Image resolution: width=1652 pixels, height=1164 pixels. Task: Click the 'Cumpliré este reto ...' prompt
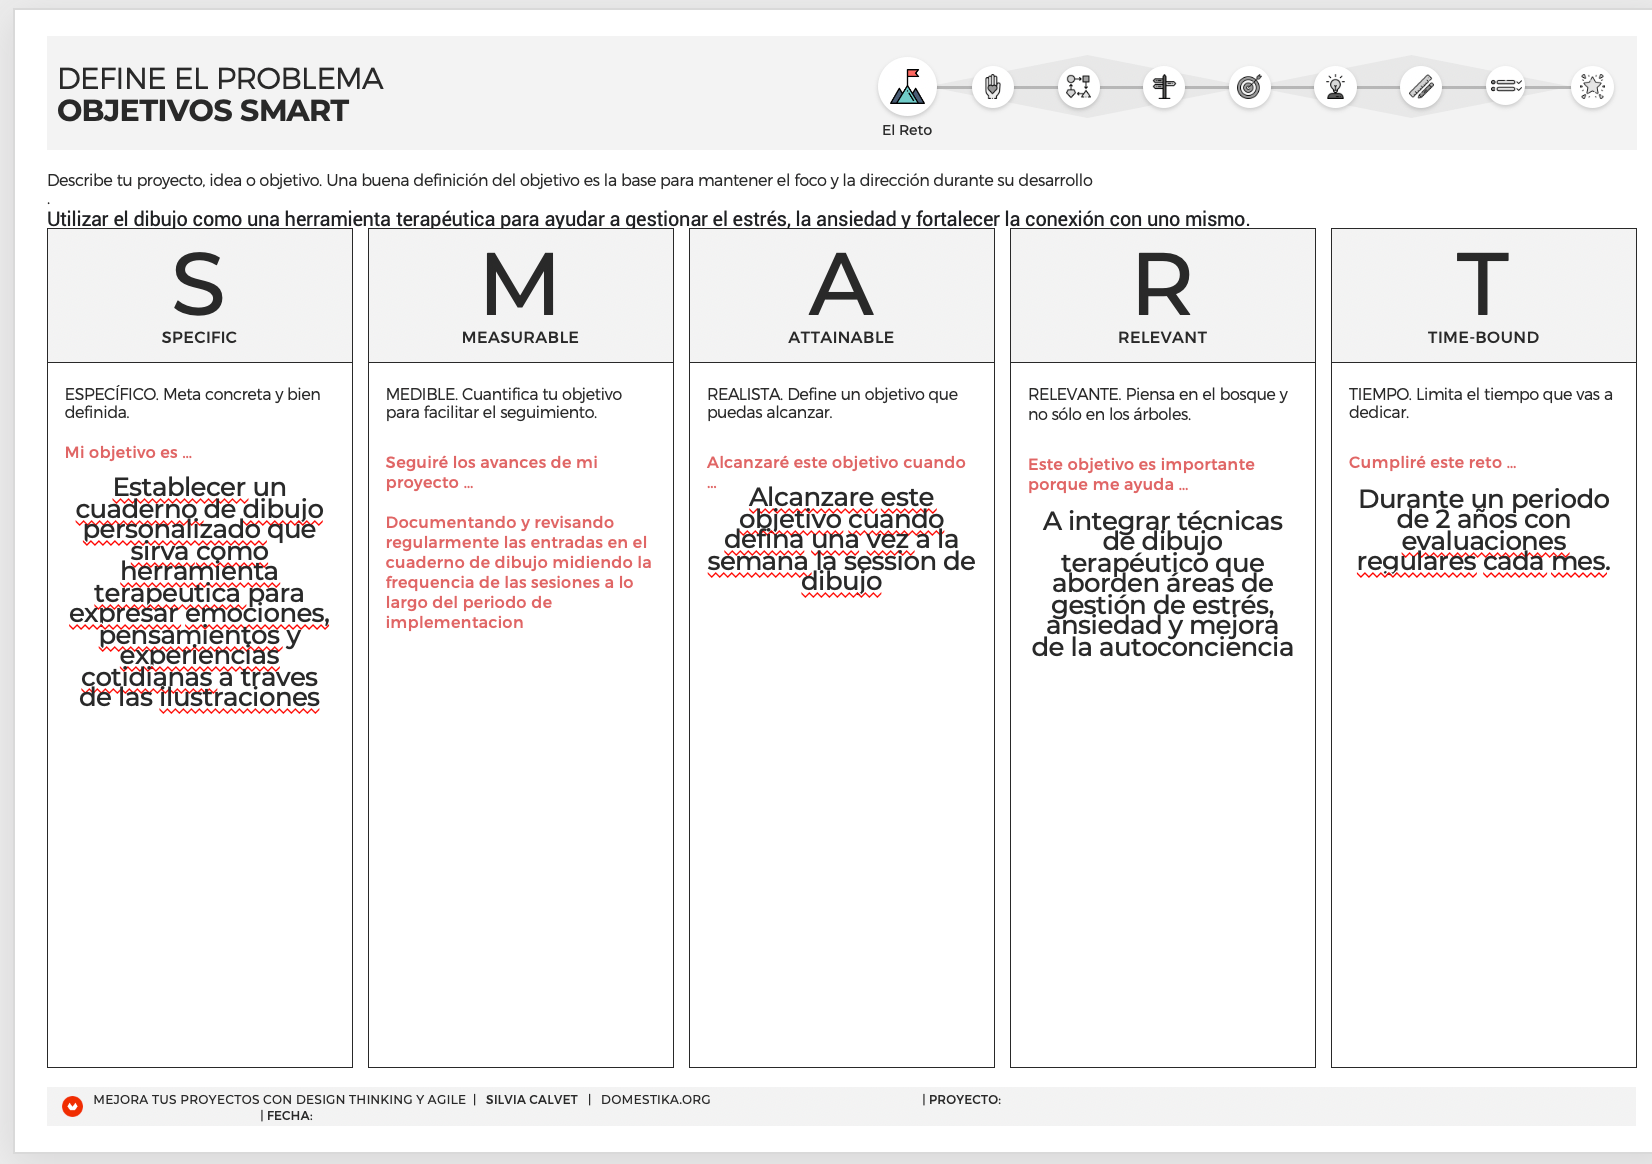[x=1432, y=462]
